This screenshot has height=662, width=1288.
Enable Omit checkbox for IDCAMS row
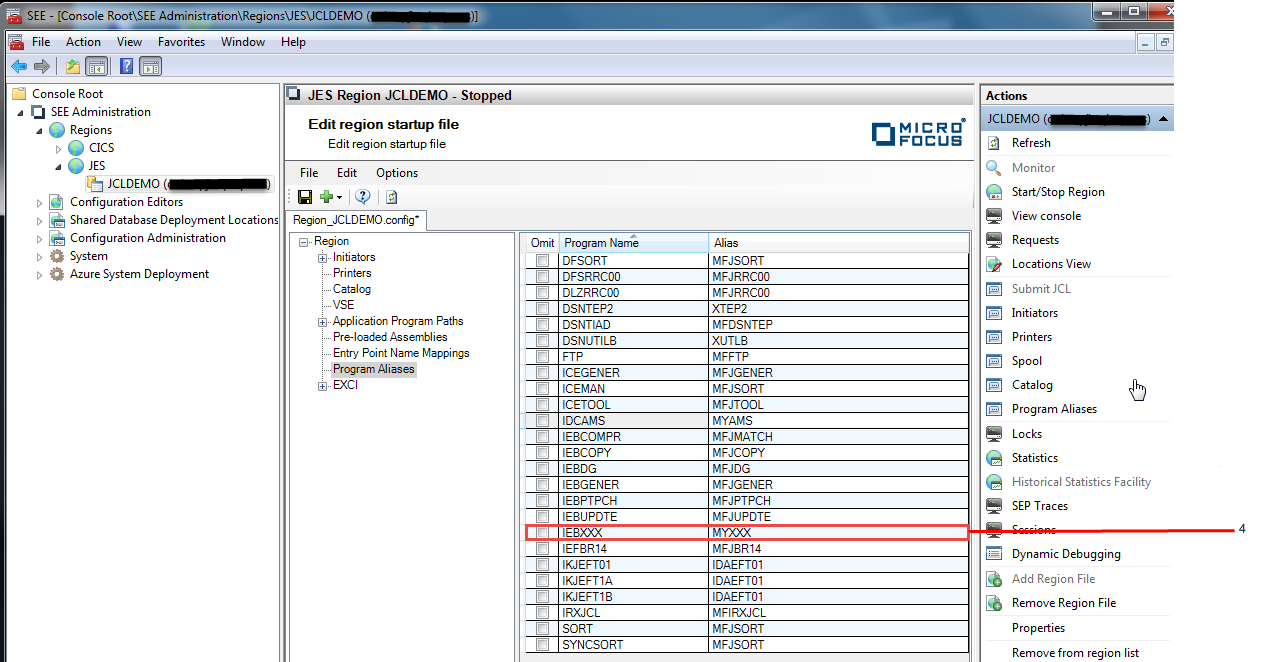tap(542, 421)
